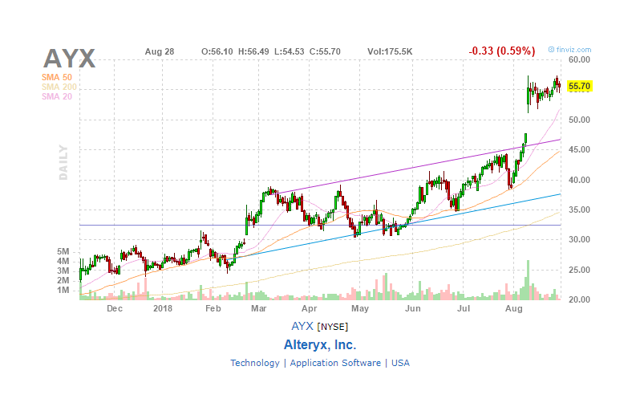
Task: Click the DAILY timeframe label
Action: click(x=63, y=162)
